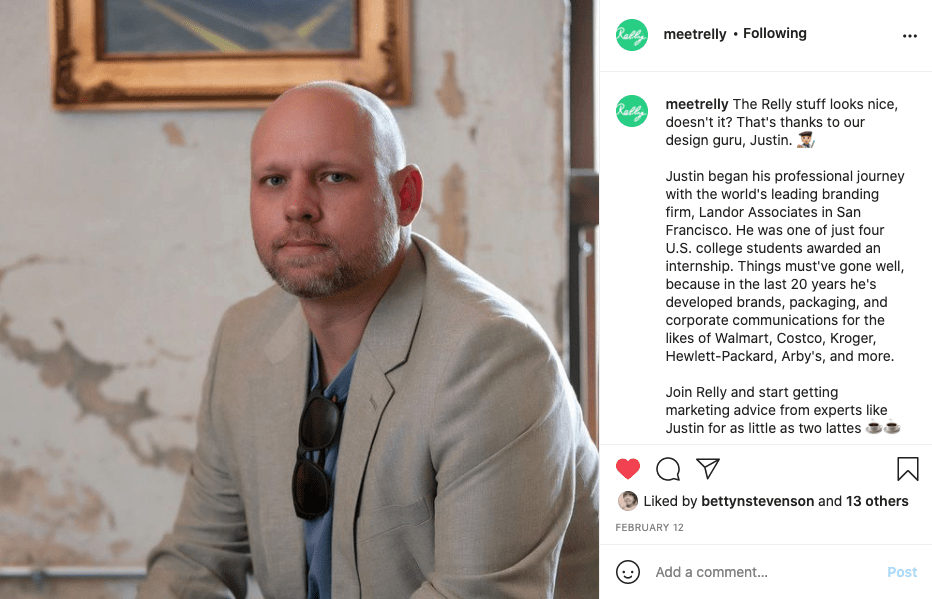
Task: Share post with paper plane icon
Action: click(708, 468)
